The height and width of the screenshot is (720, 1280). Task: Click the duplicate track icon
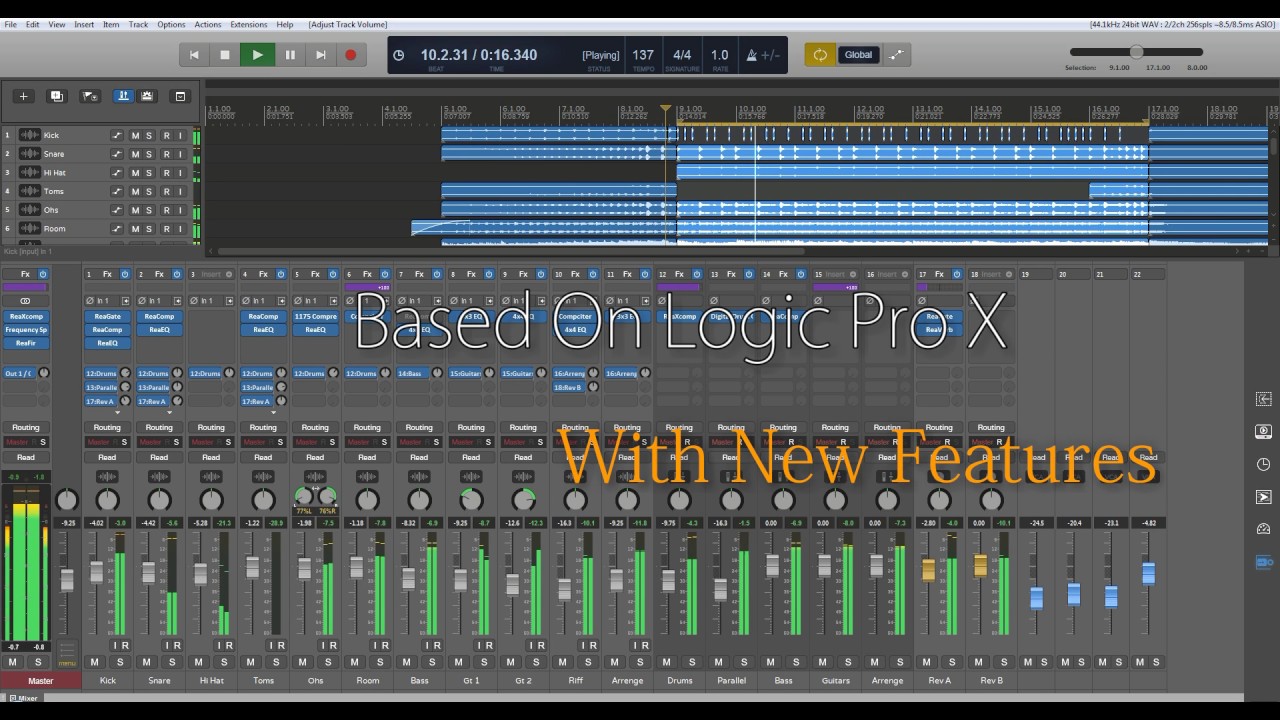[56, 96]
